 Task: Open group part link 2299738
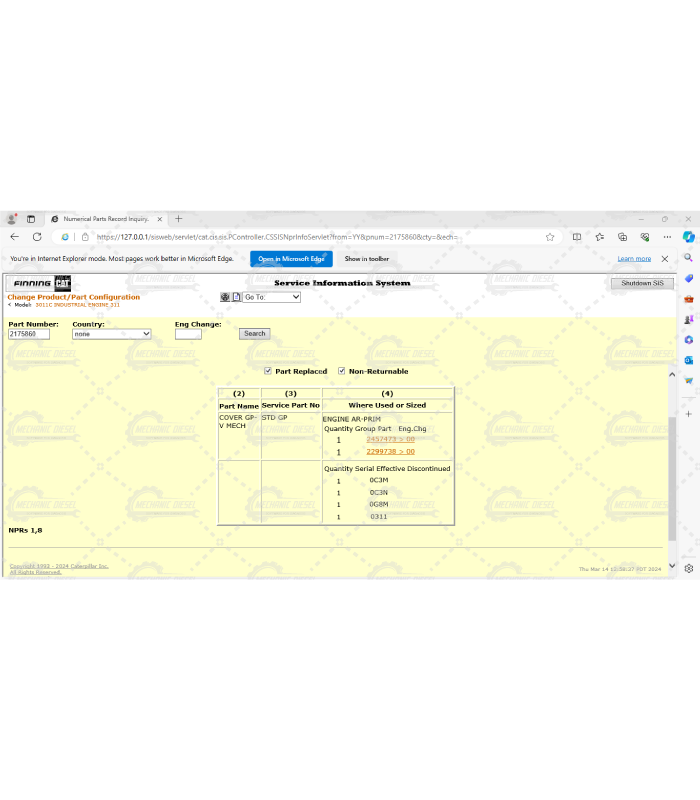(x=390, y=452)
